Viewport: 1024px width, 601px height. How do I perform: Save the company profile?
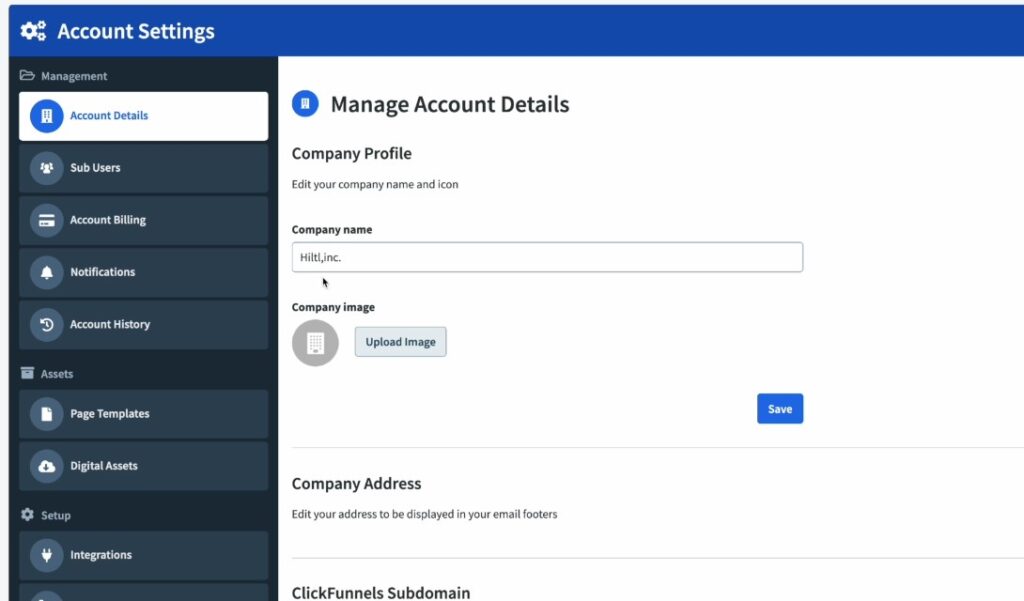(x=780, y=408)
